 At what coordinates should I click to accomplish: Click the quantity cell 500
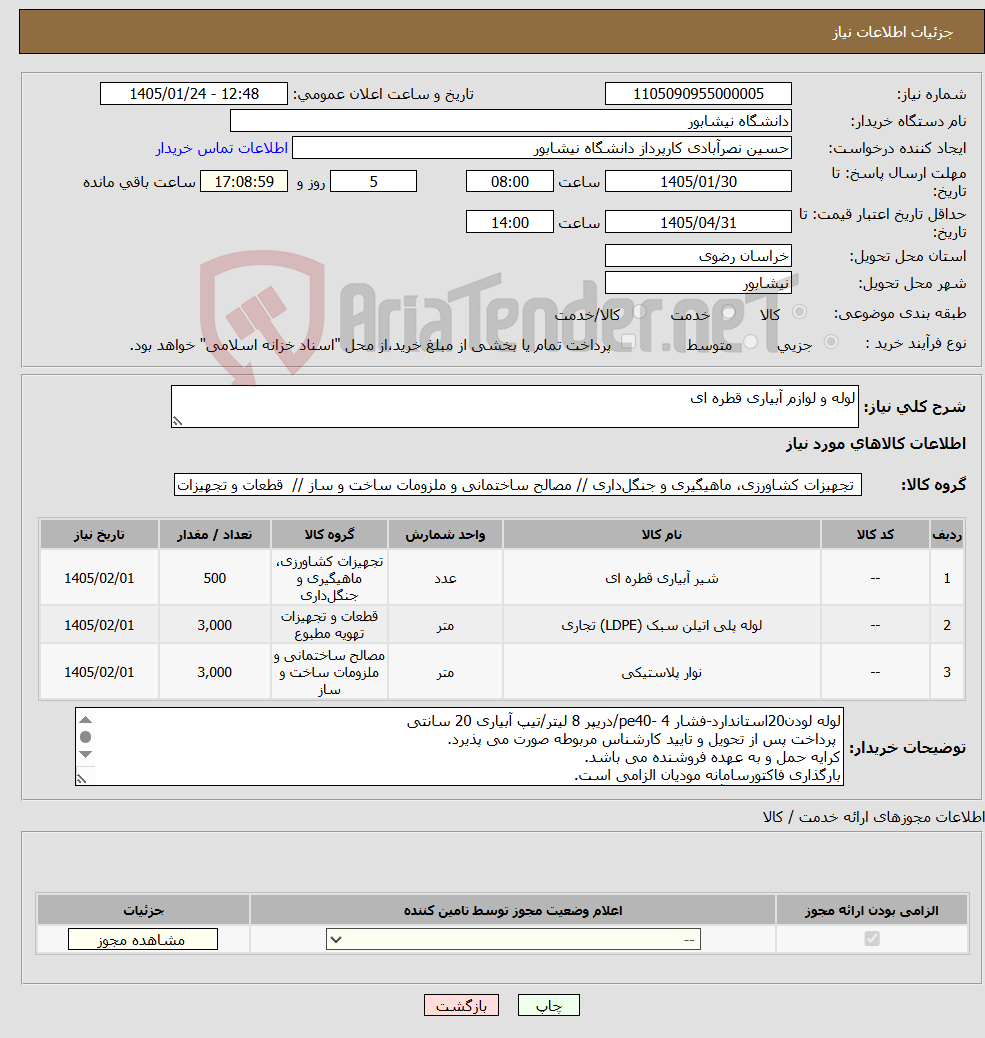[214, 578]
